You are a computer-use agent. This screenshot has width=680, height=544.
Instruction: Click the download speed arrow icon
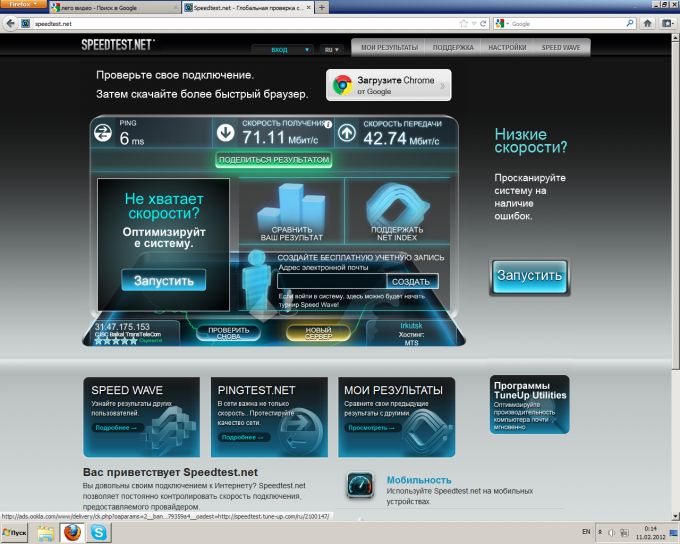(x=226, y=133)
